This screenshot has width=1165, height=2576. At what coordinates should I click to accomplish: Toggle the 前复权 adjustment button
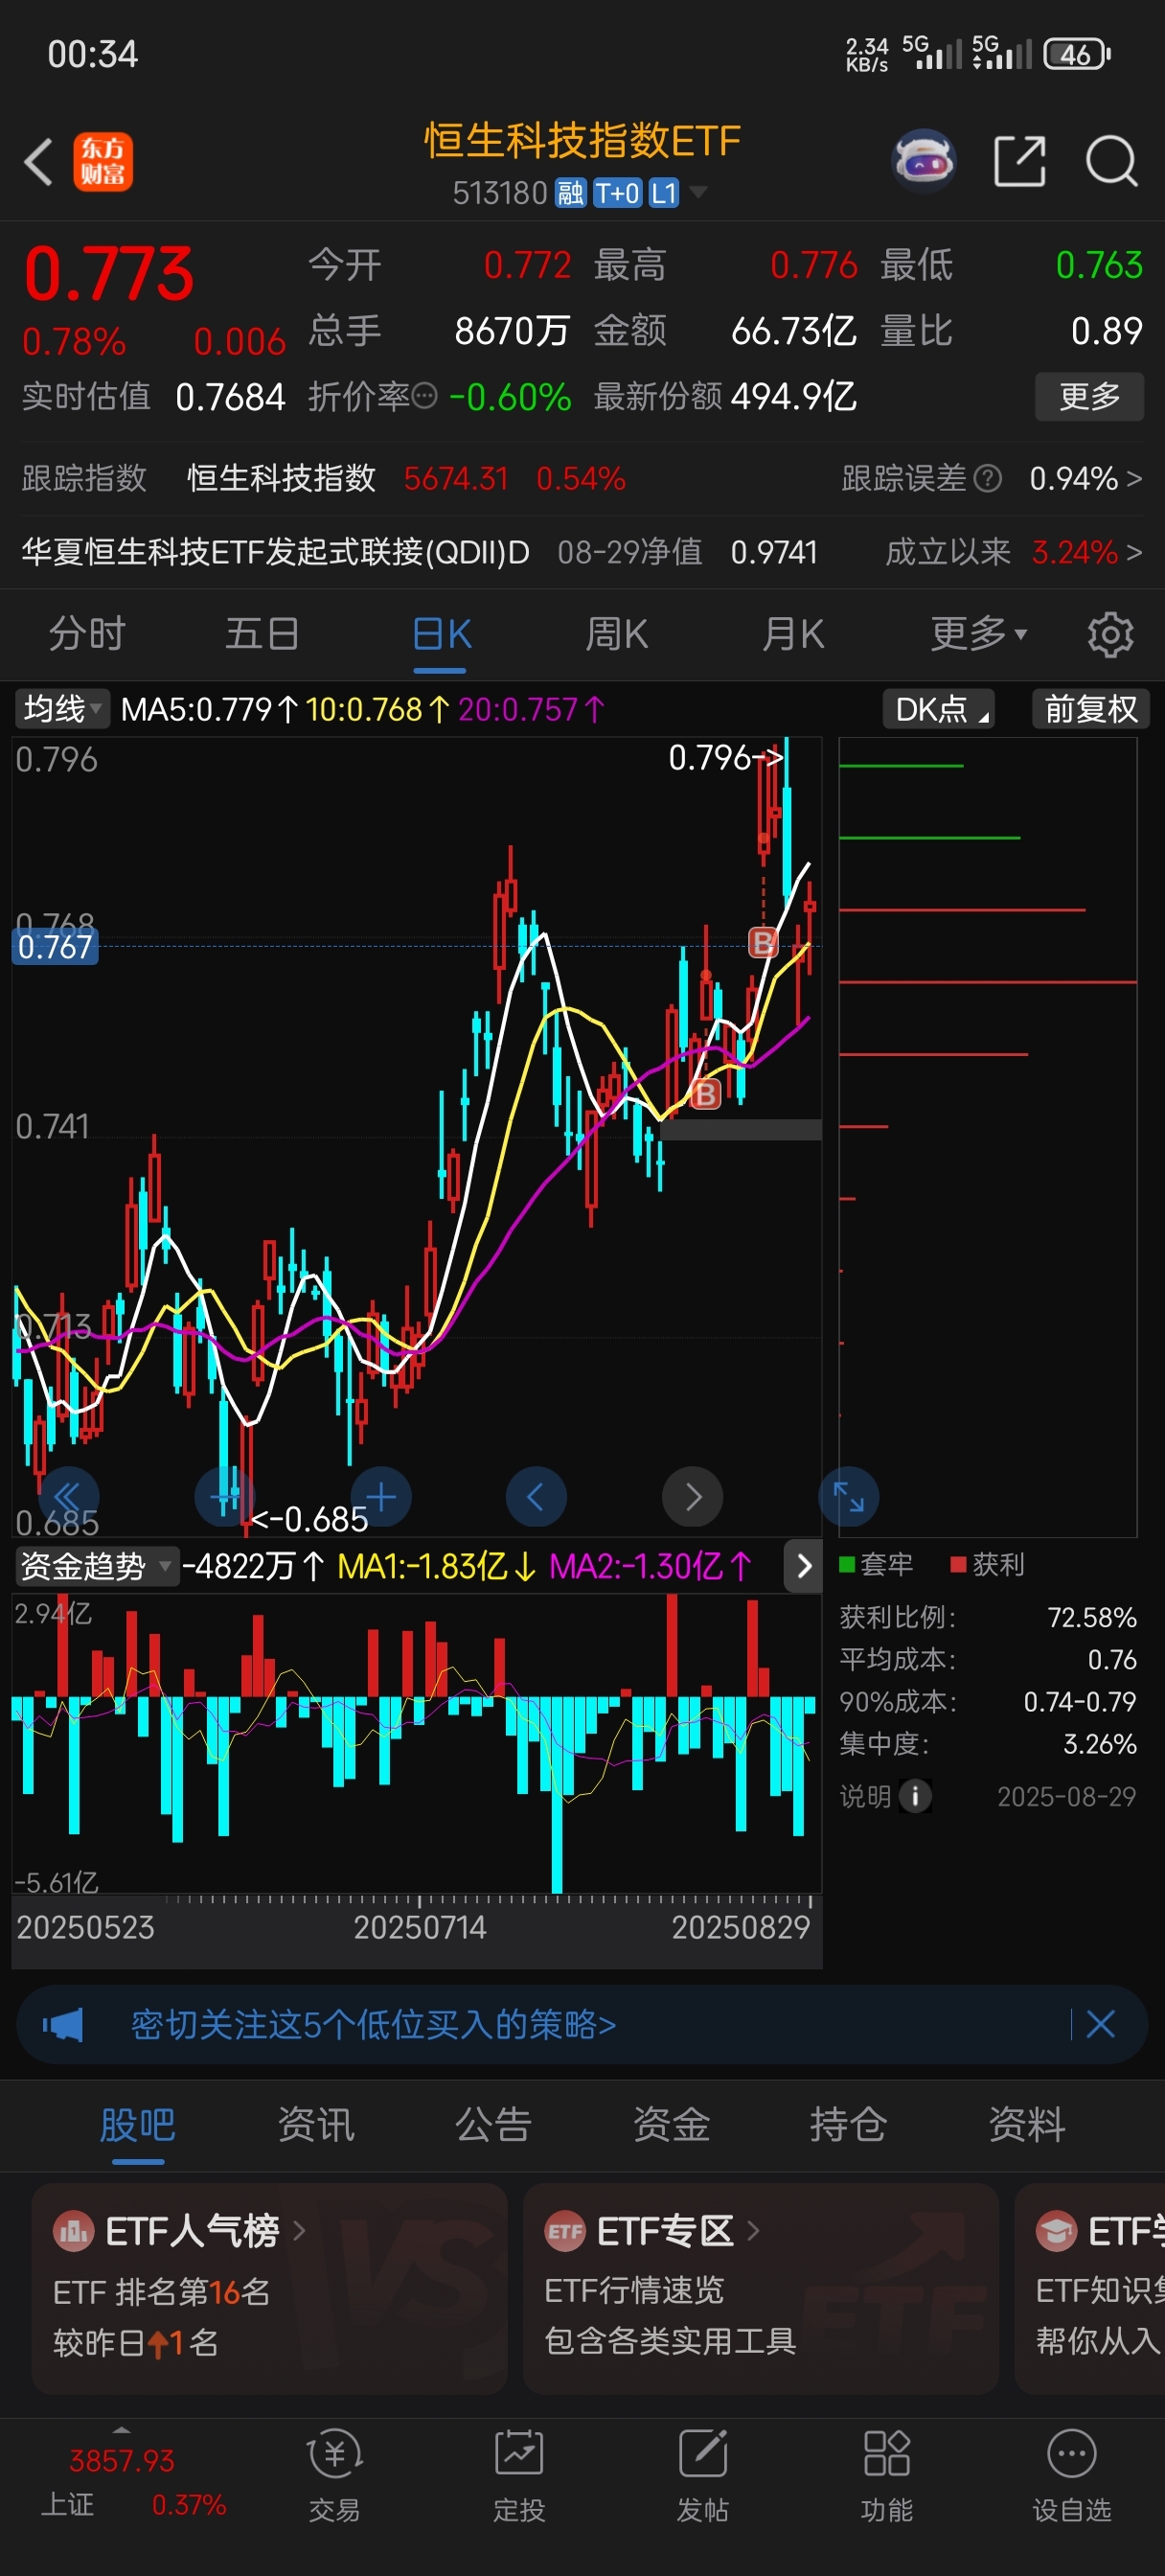click(x=1091, y=709)
